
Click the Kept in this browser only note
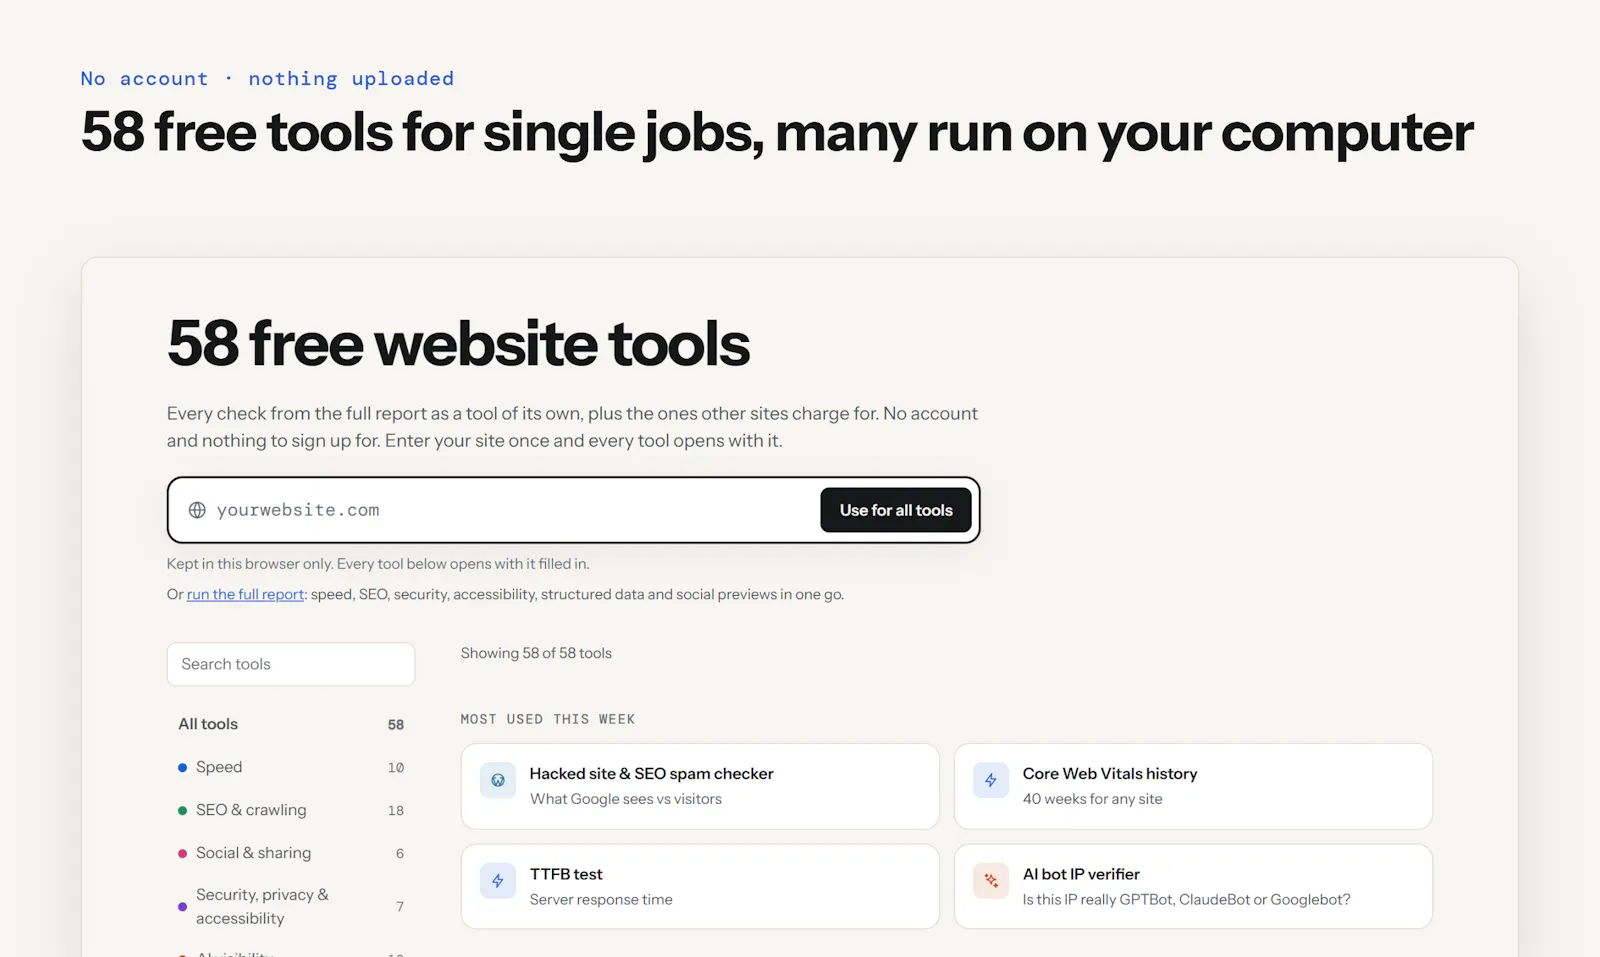pos(378,564)
